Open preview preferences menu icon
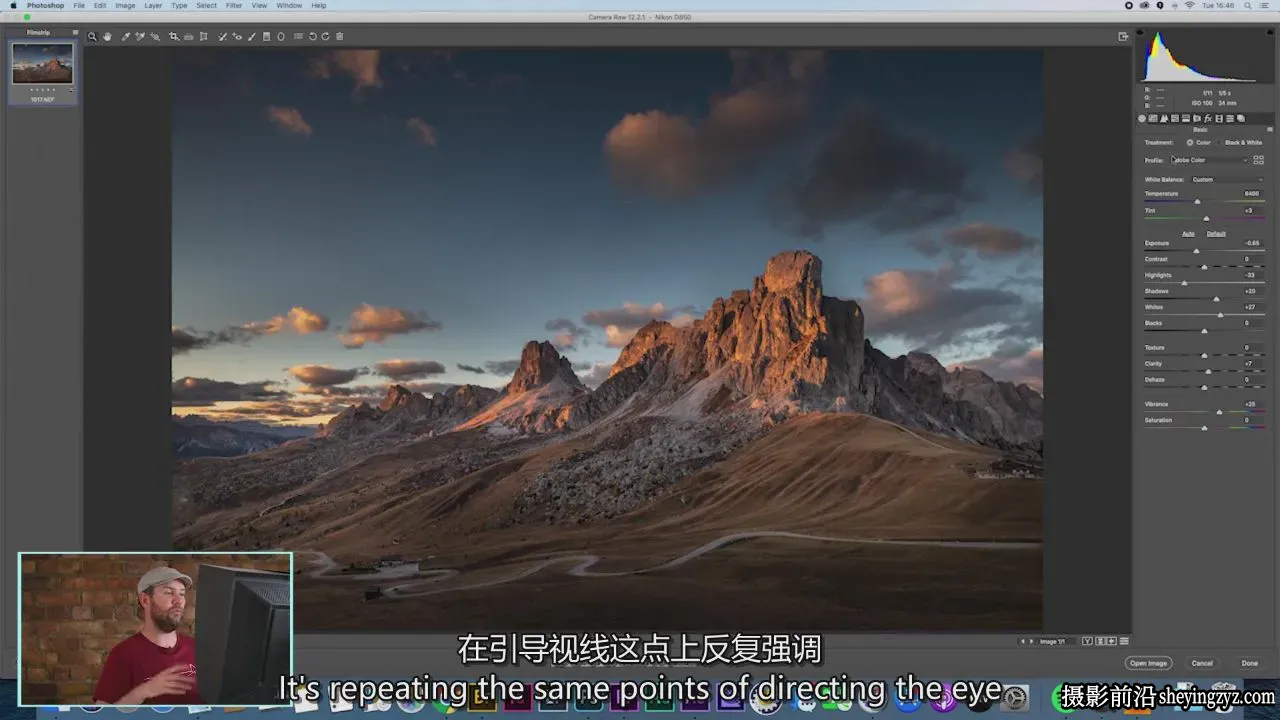Image resolution: width=1280 pixels, height=720 pixels. click(1124, 641)
